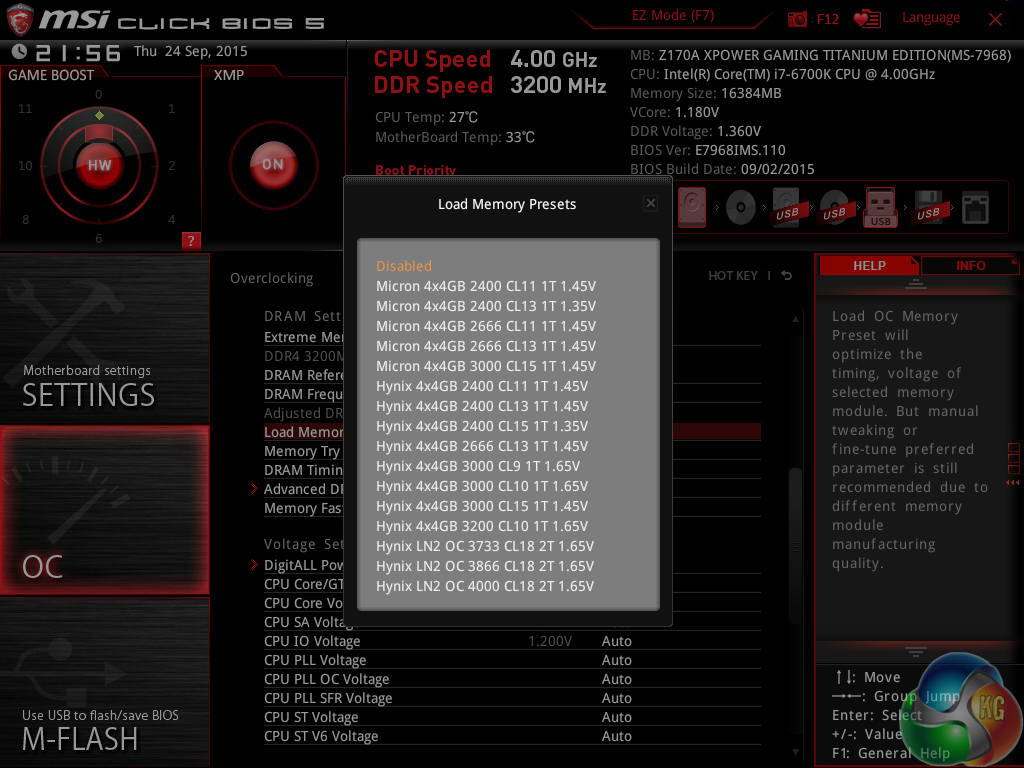Viewport: 1024px width, 768px height.
Task: Open CPU ST Voltage Auto value
Action: pyautogui.click(x=616, y=717)
